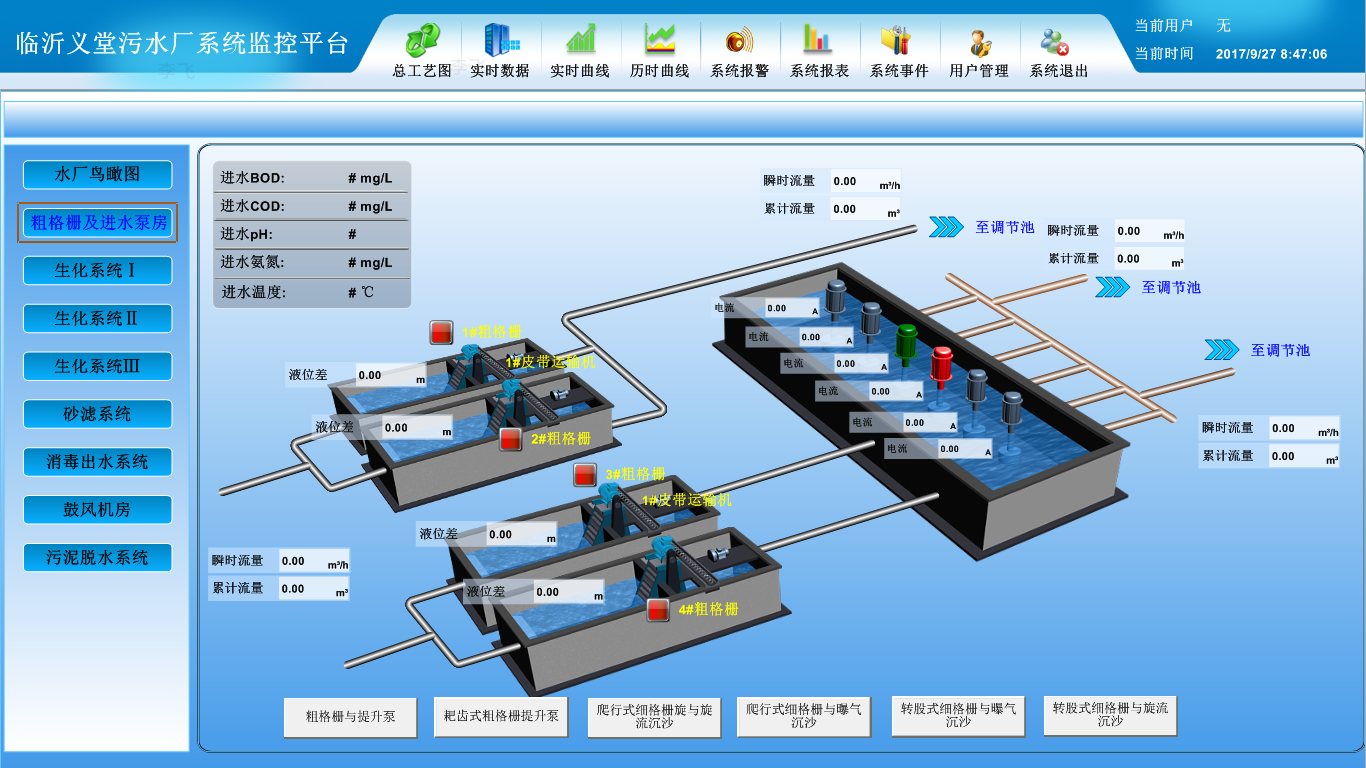Open the 历时曲线 history curve icon
Image resolution: width=1366 pixels, height=768 pixels.
click(659, 41)
